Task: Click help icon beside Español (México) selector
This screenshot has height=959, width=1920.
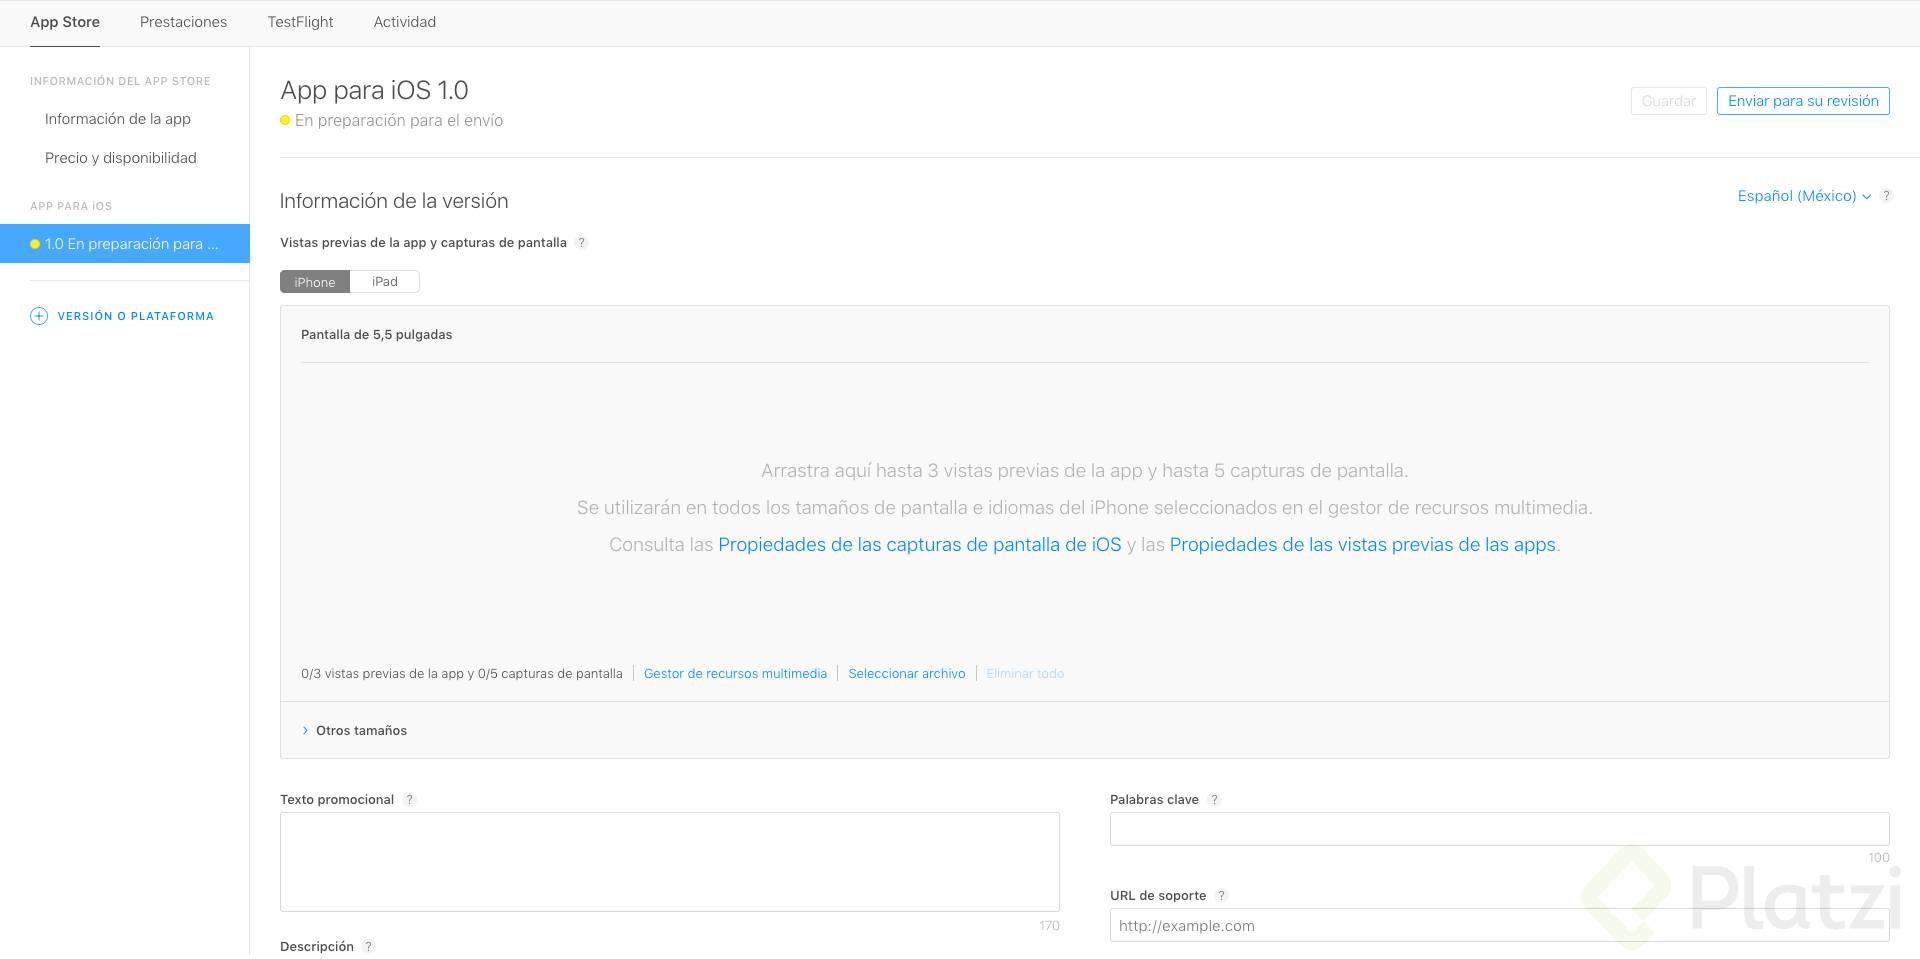Action: pos(1886,196)
